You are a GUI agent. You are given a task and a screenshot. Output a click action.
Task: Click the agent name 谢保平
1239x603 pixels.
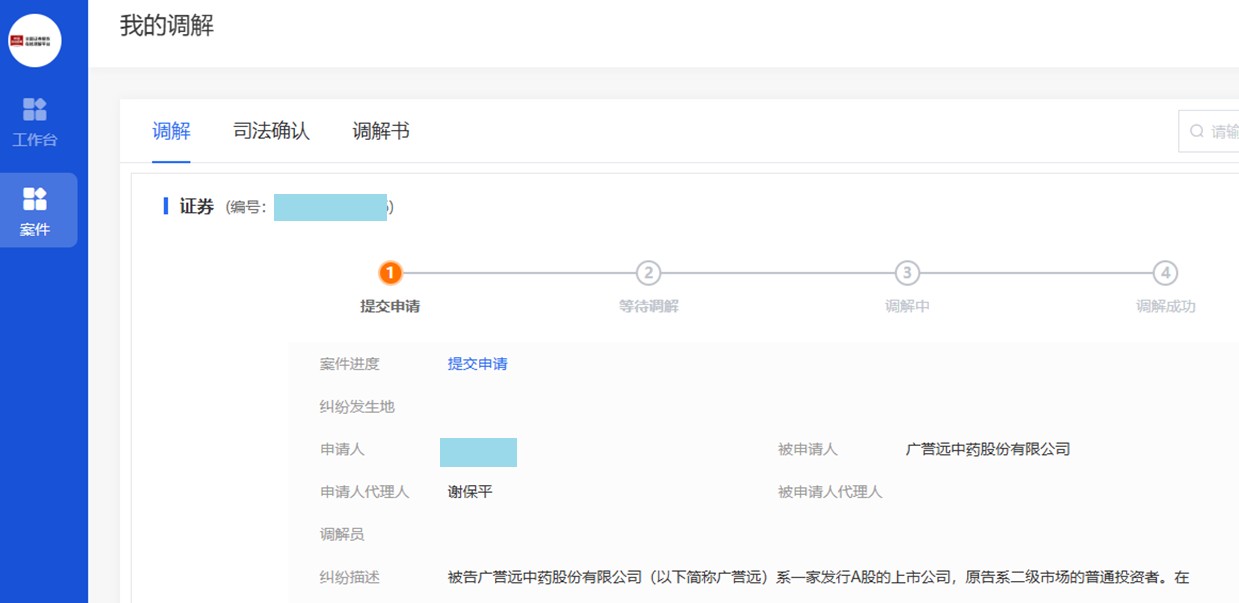pyautogui.click(x=470, y=492)
